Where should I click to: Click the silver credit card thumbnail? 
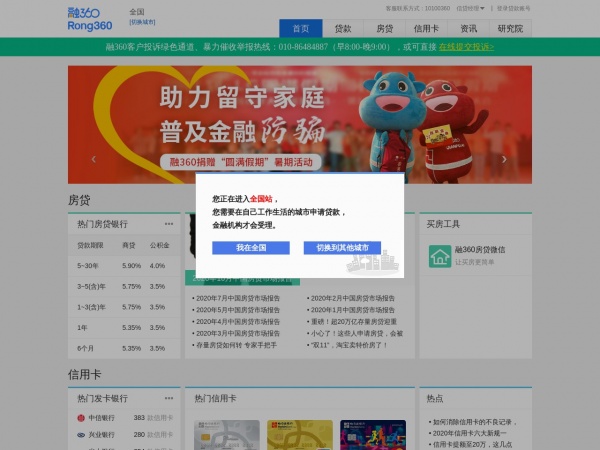(x=227, y=435)
